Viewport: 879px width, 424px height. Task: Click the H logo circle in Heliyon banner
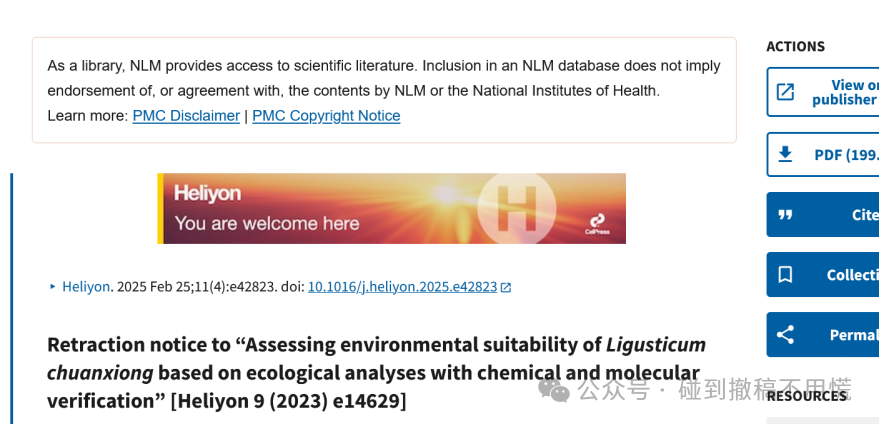(x=516, y=209)
